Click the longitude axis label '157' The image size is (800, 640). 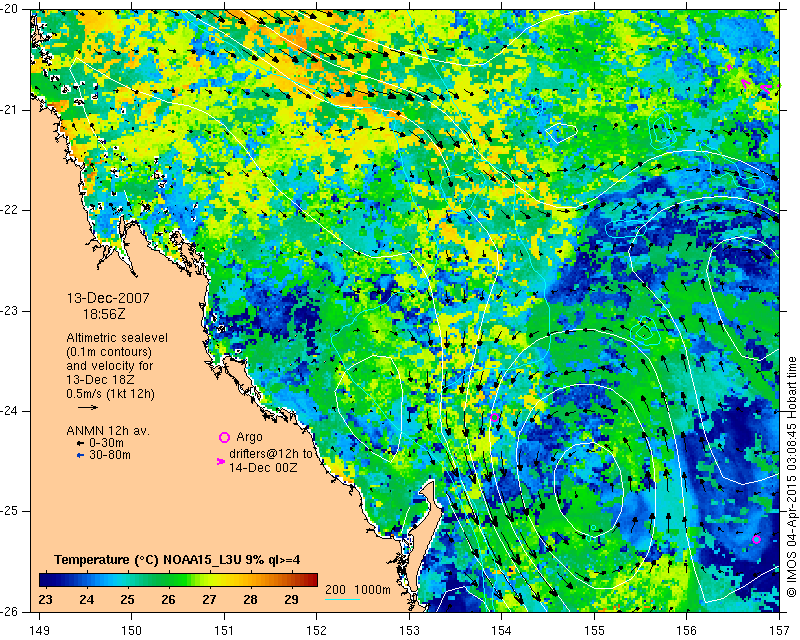779,631
